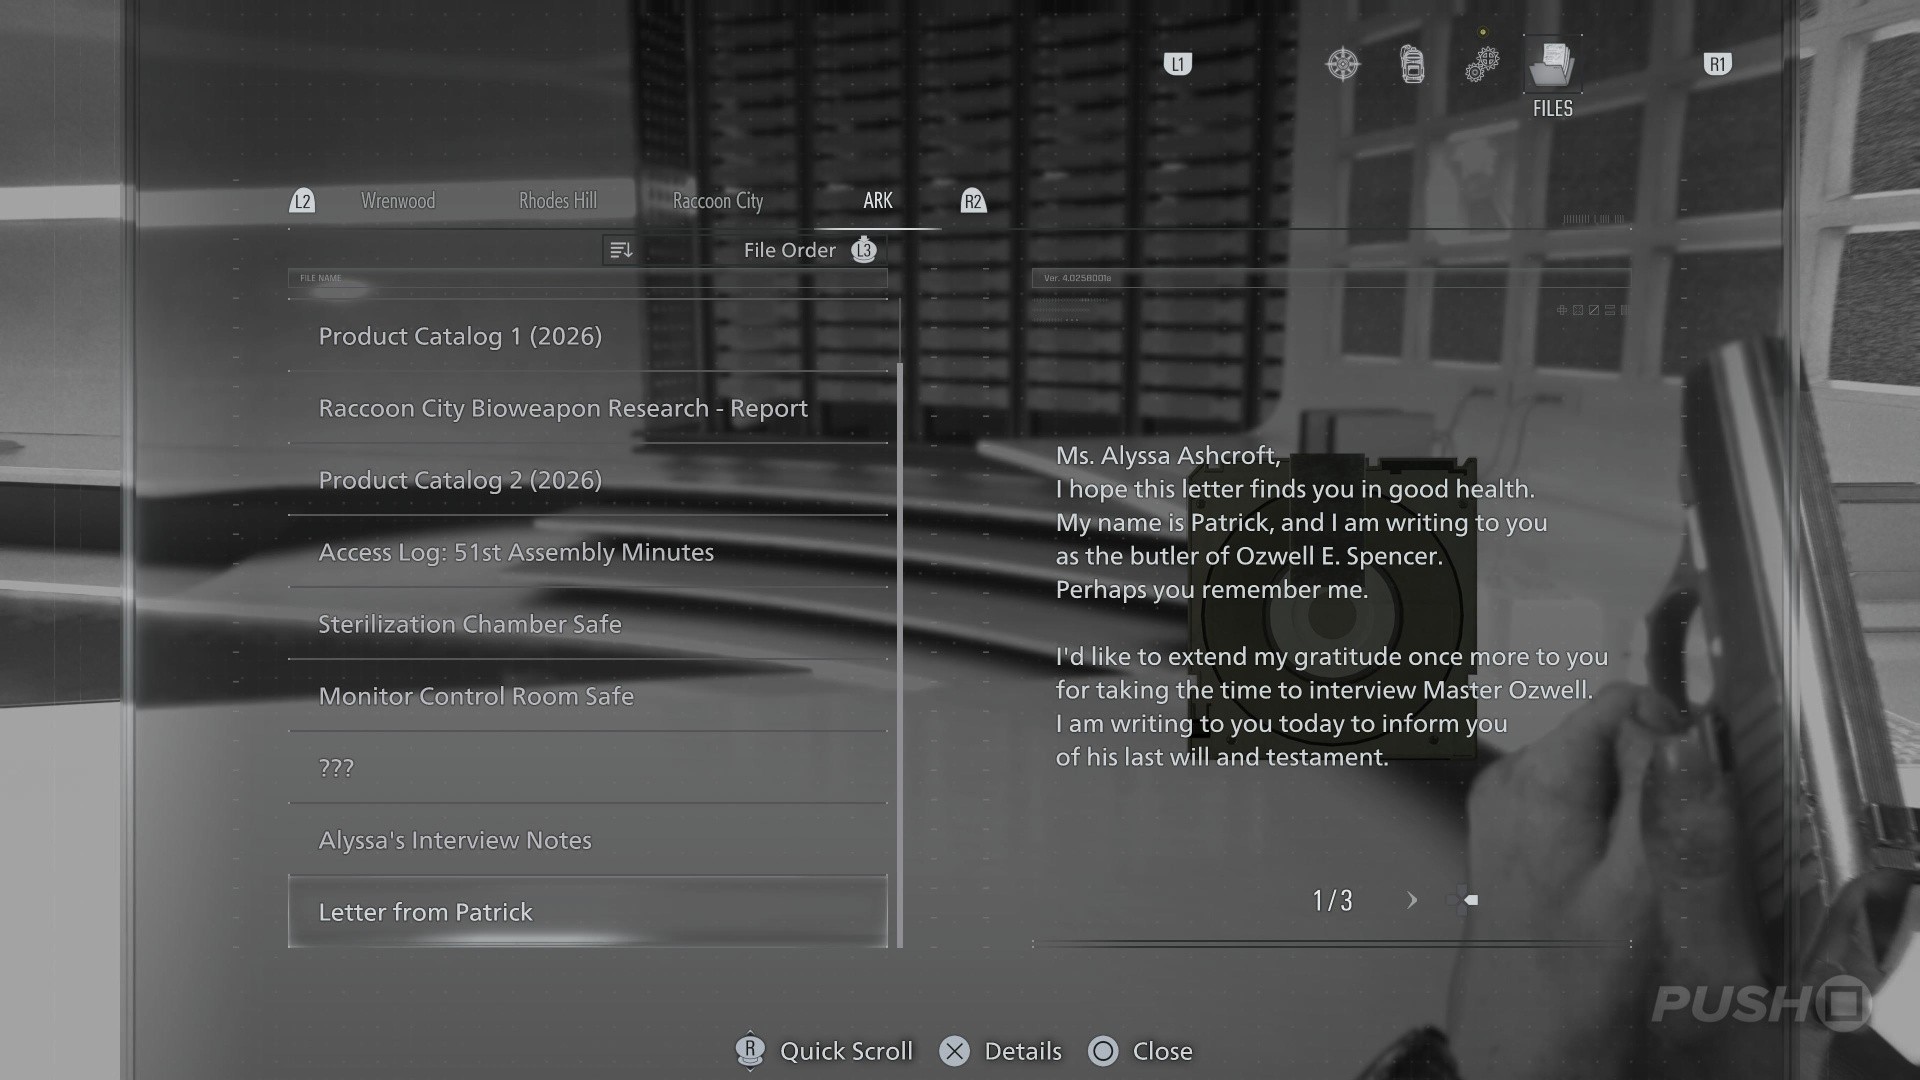Select the Files folder icon
Viewport: 1920px width, 1080px height.
(x=1552, y=65)
